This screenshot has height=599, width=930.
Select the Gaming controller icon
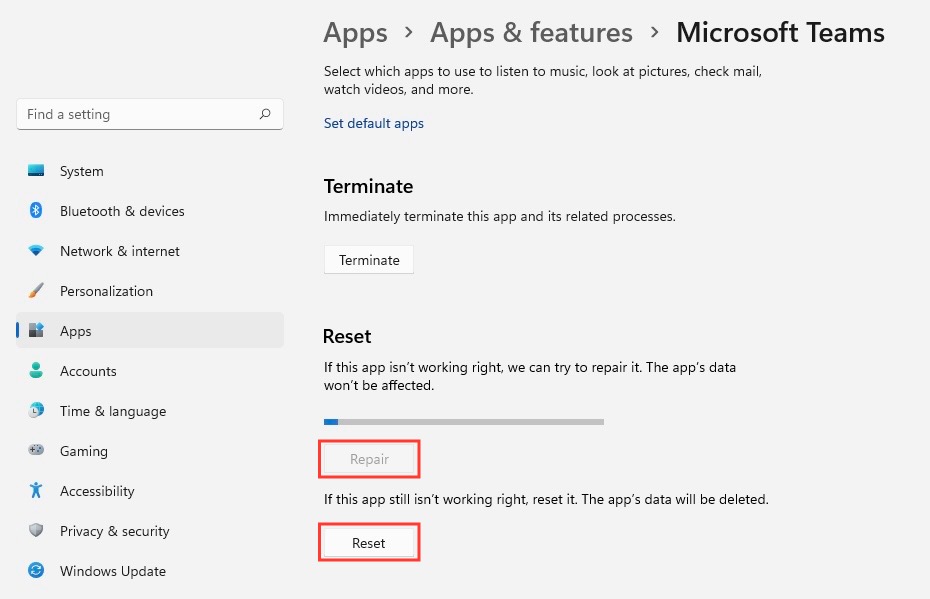pos(36,450)
